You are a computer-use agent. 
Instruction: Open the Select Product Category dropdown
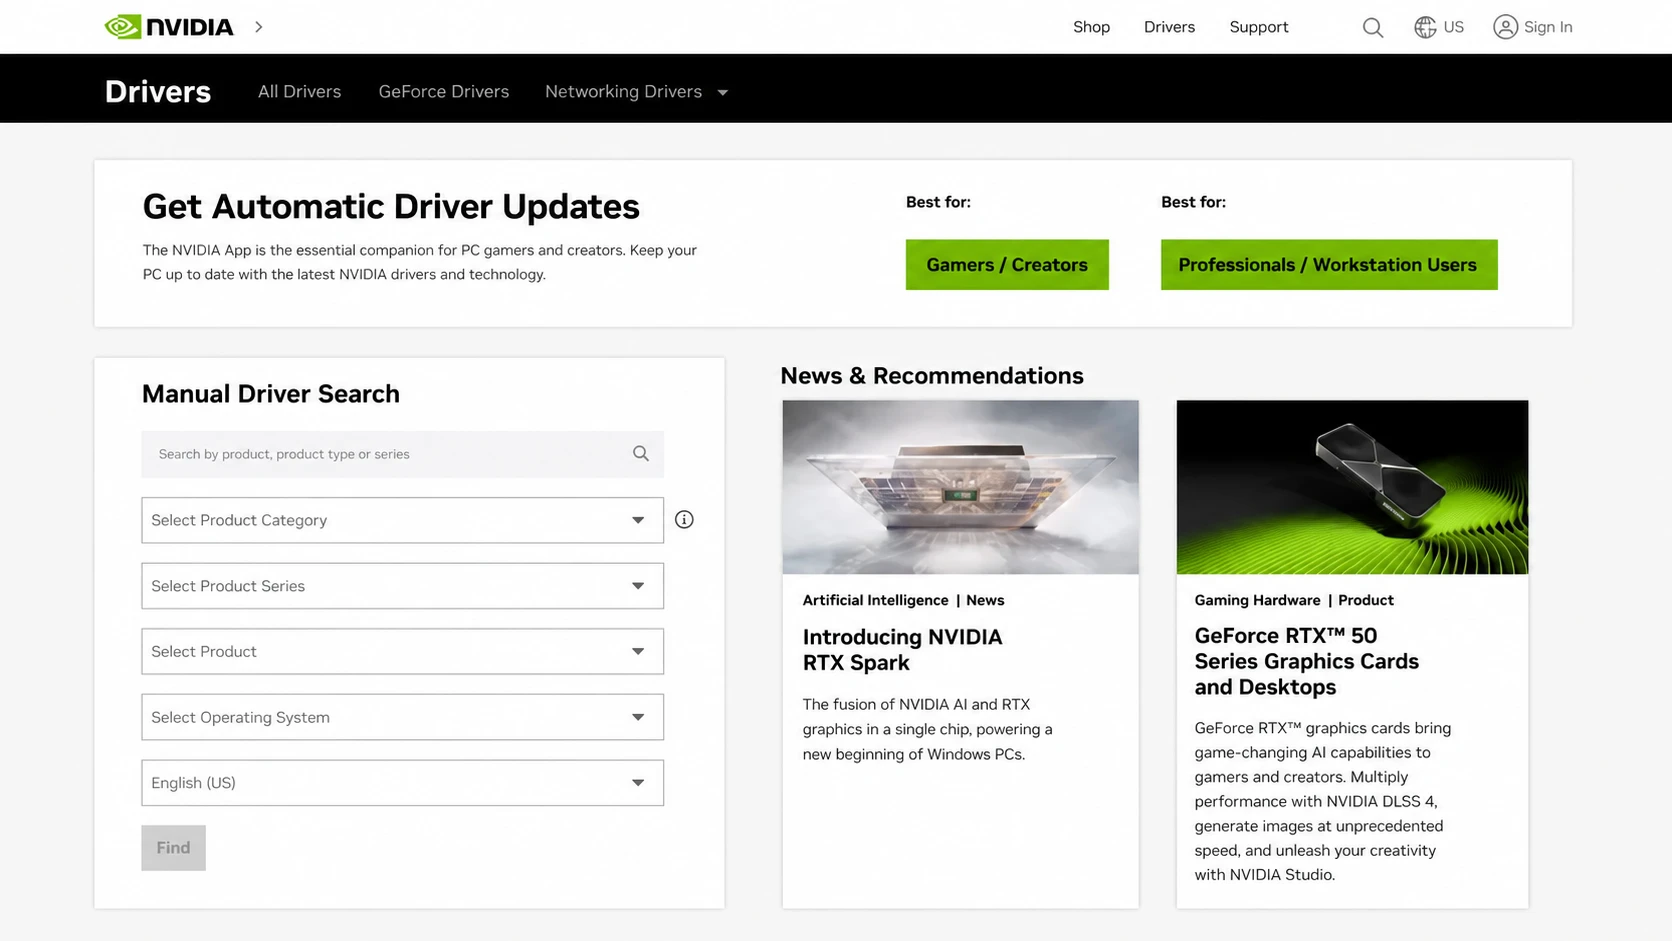(402, 520)
